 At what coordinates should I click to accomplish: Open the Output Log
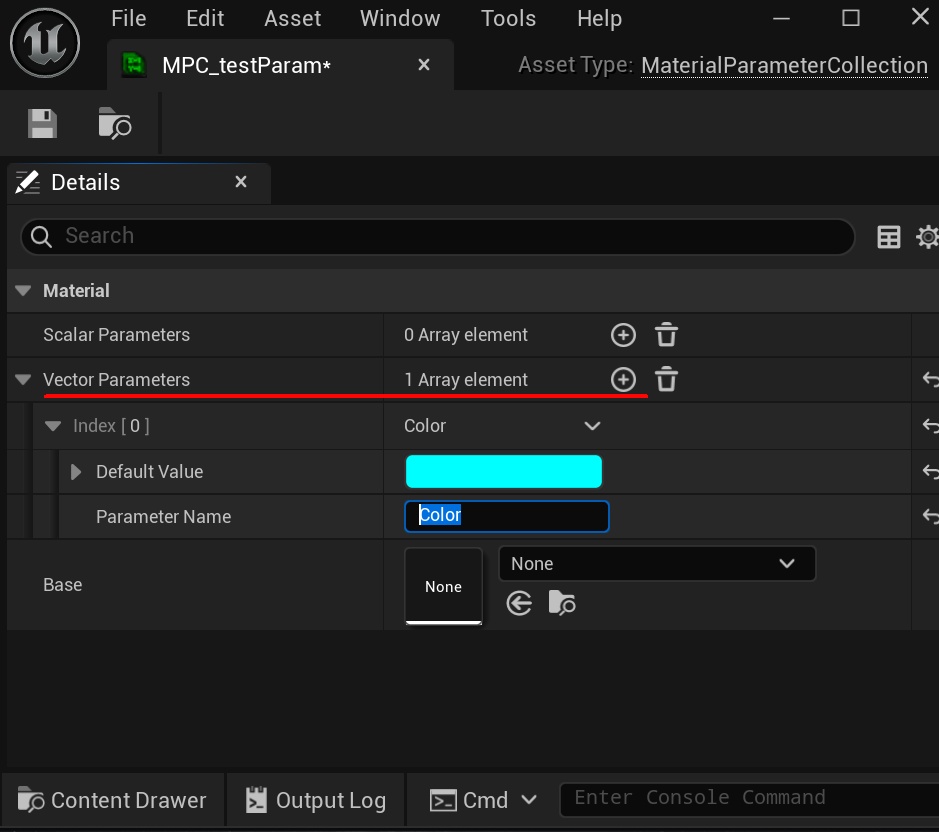[x=316, y=800]
